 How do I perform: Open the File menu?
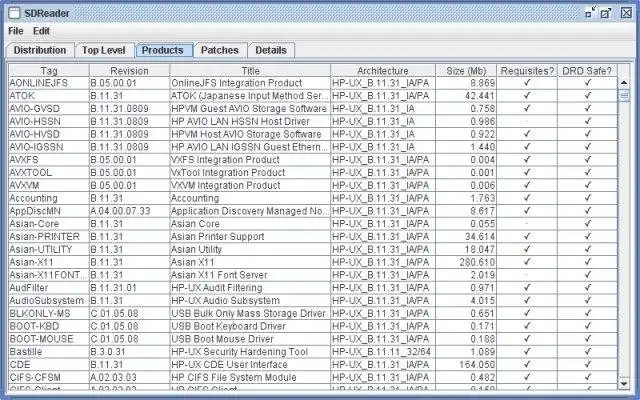[x=16, y=31]
